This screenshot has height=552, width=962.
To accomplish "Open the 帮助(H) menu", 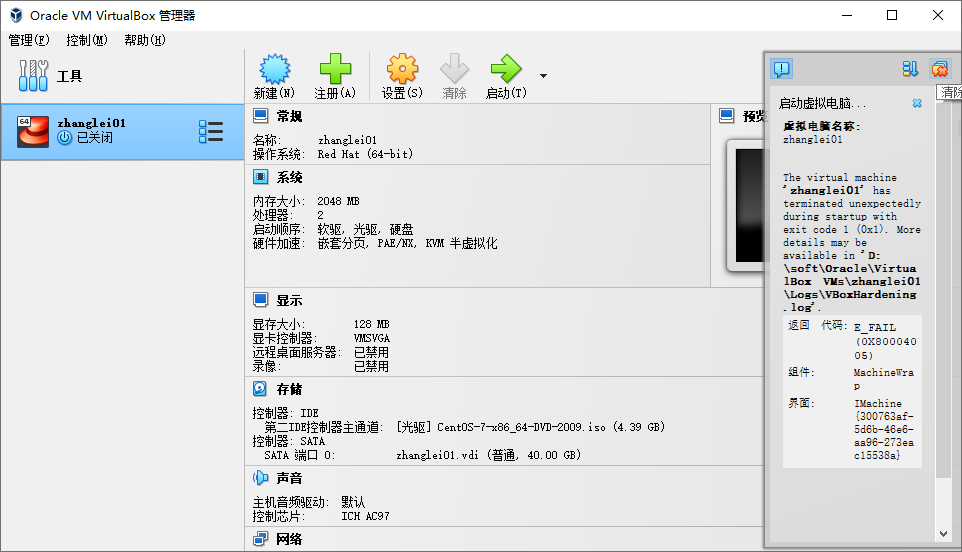I will tap(145, 40).
